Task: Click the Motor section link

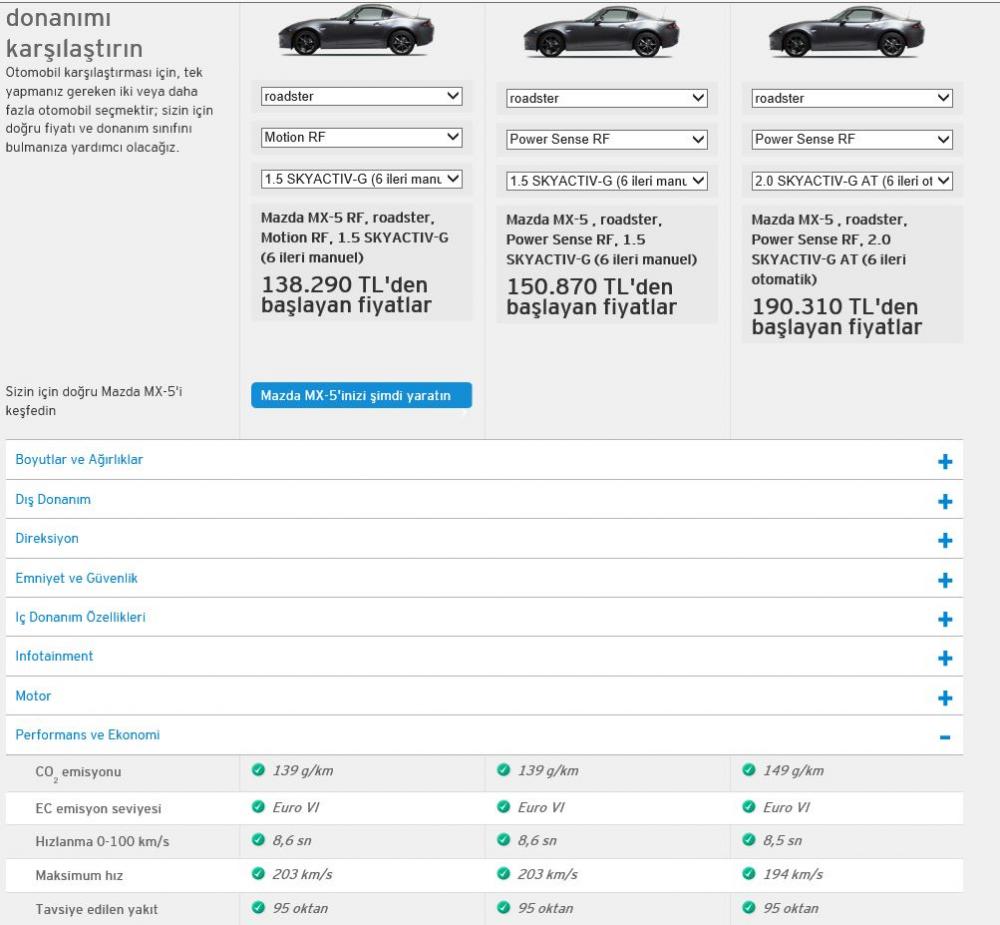Action: [33, 696]
